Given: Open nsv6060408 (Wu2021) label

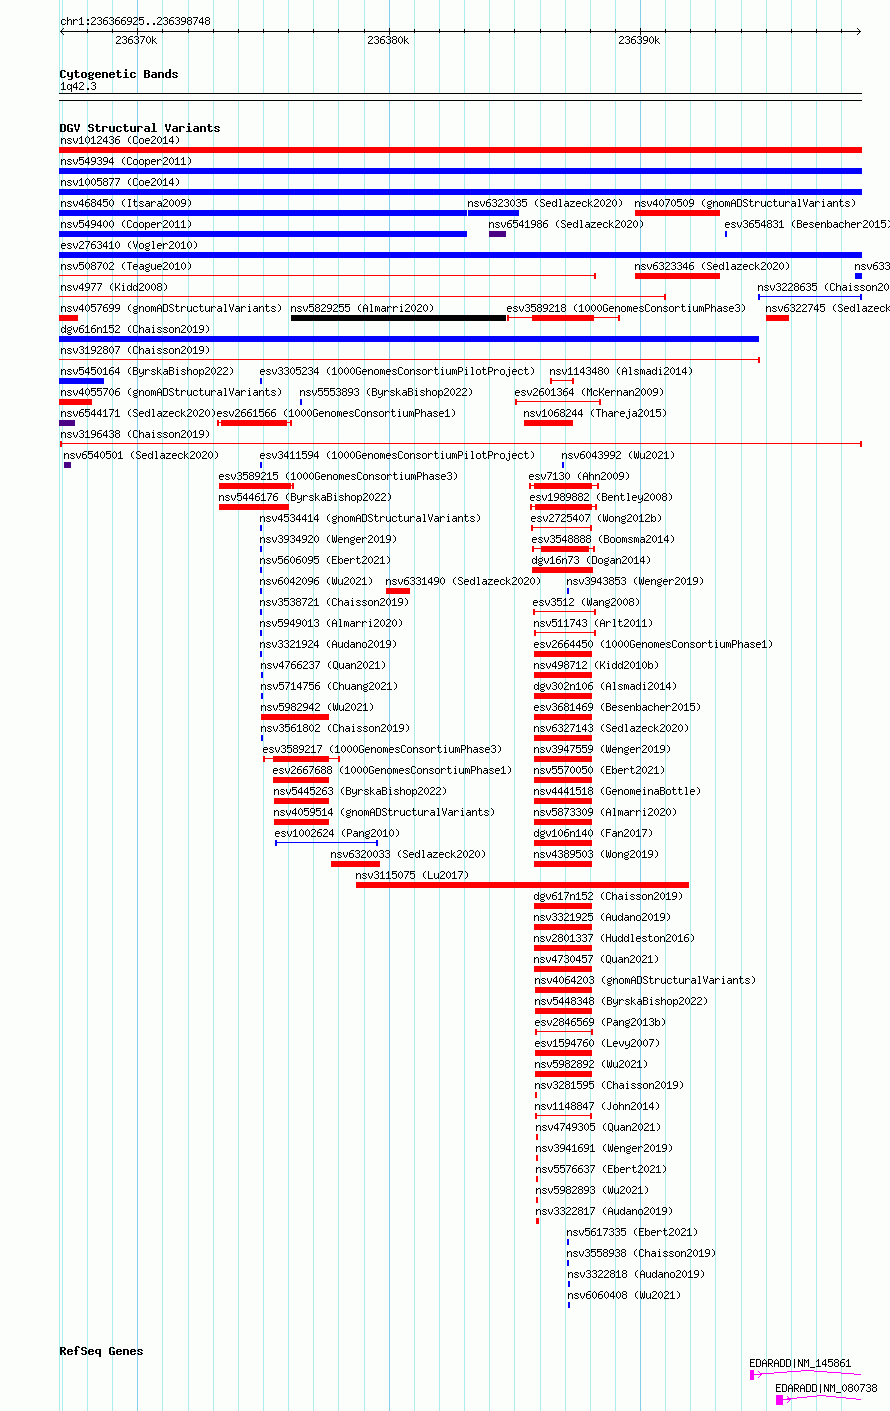Looking at the screenshot, I should (624, 1295).
